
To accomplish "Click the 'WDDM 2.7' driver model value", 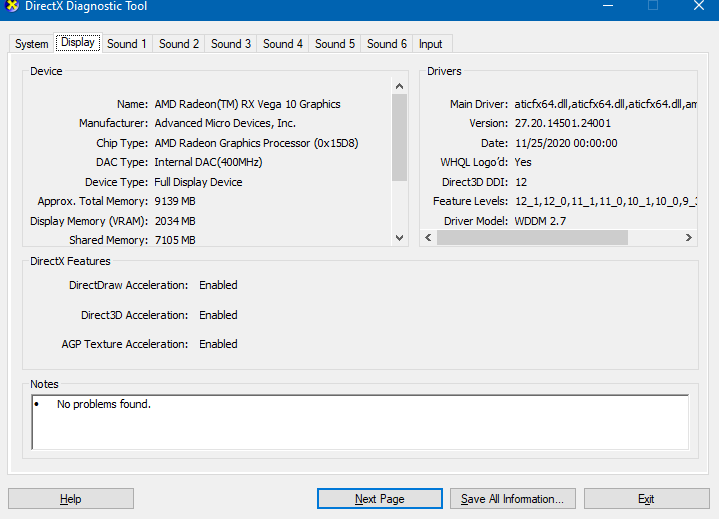I will [x=540, y=221].
